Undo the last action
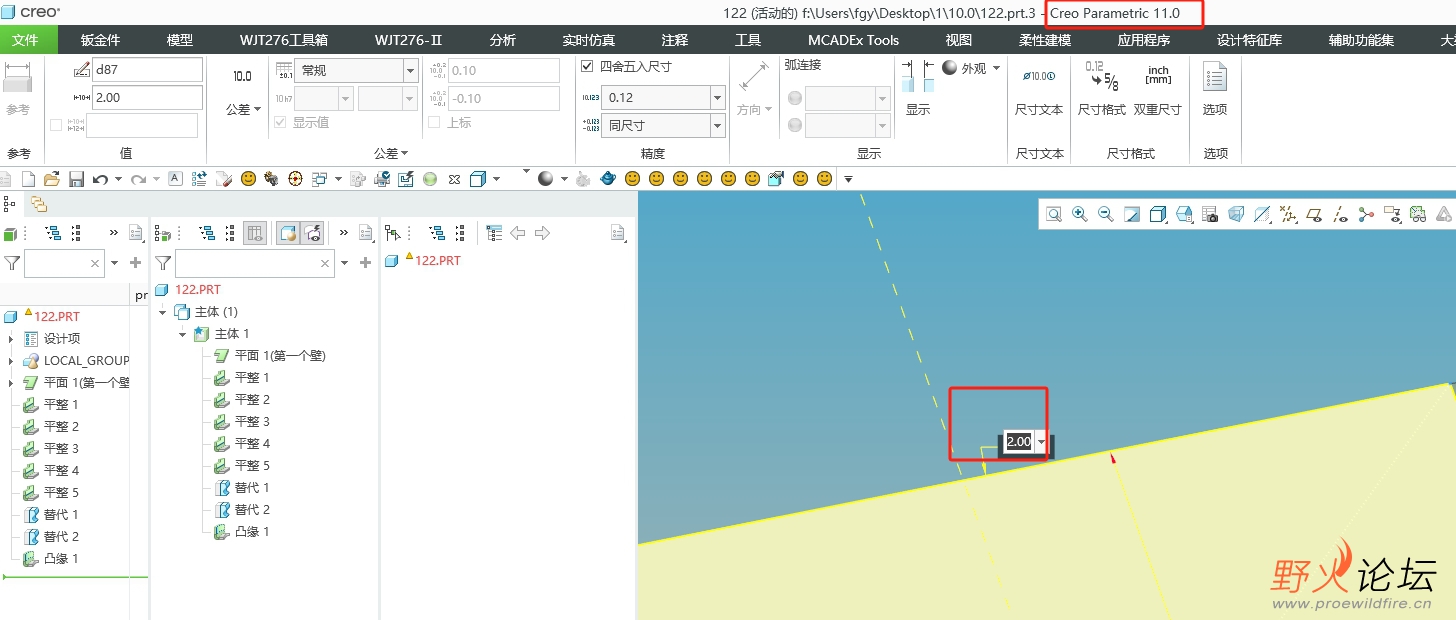 click(100, 179)
